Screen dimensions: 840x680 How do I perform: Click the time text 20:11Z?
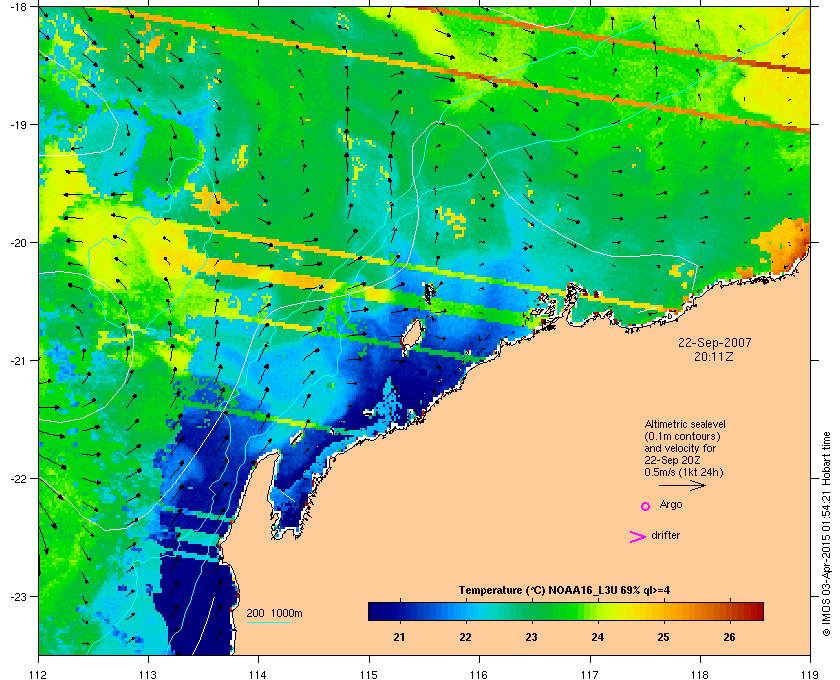tap(714, 356)
